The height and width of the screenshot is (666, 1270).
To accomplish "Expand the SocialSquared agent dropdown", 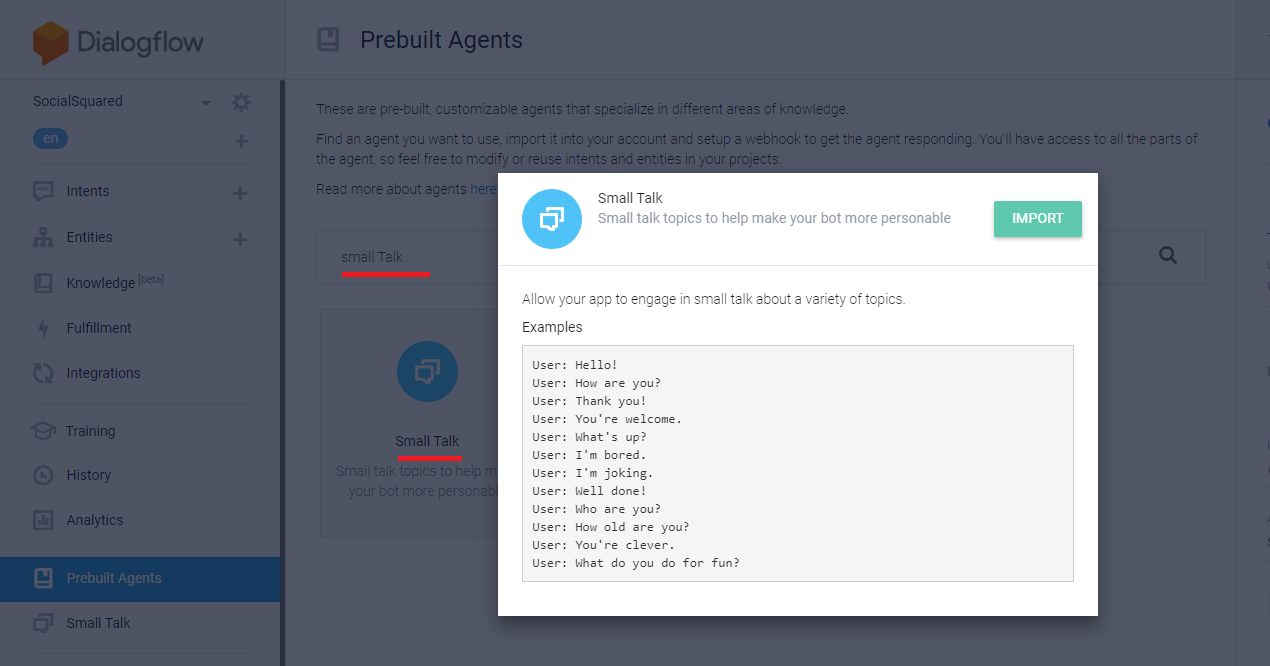I will point(206,102).
